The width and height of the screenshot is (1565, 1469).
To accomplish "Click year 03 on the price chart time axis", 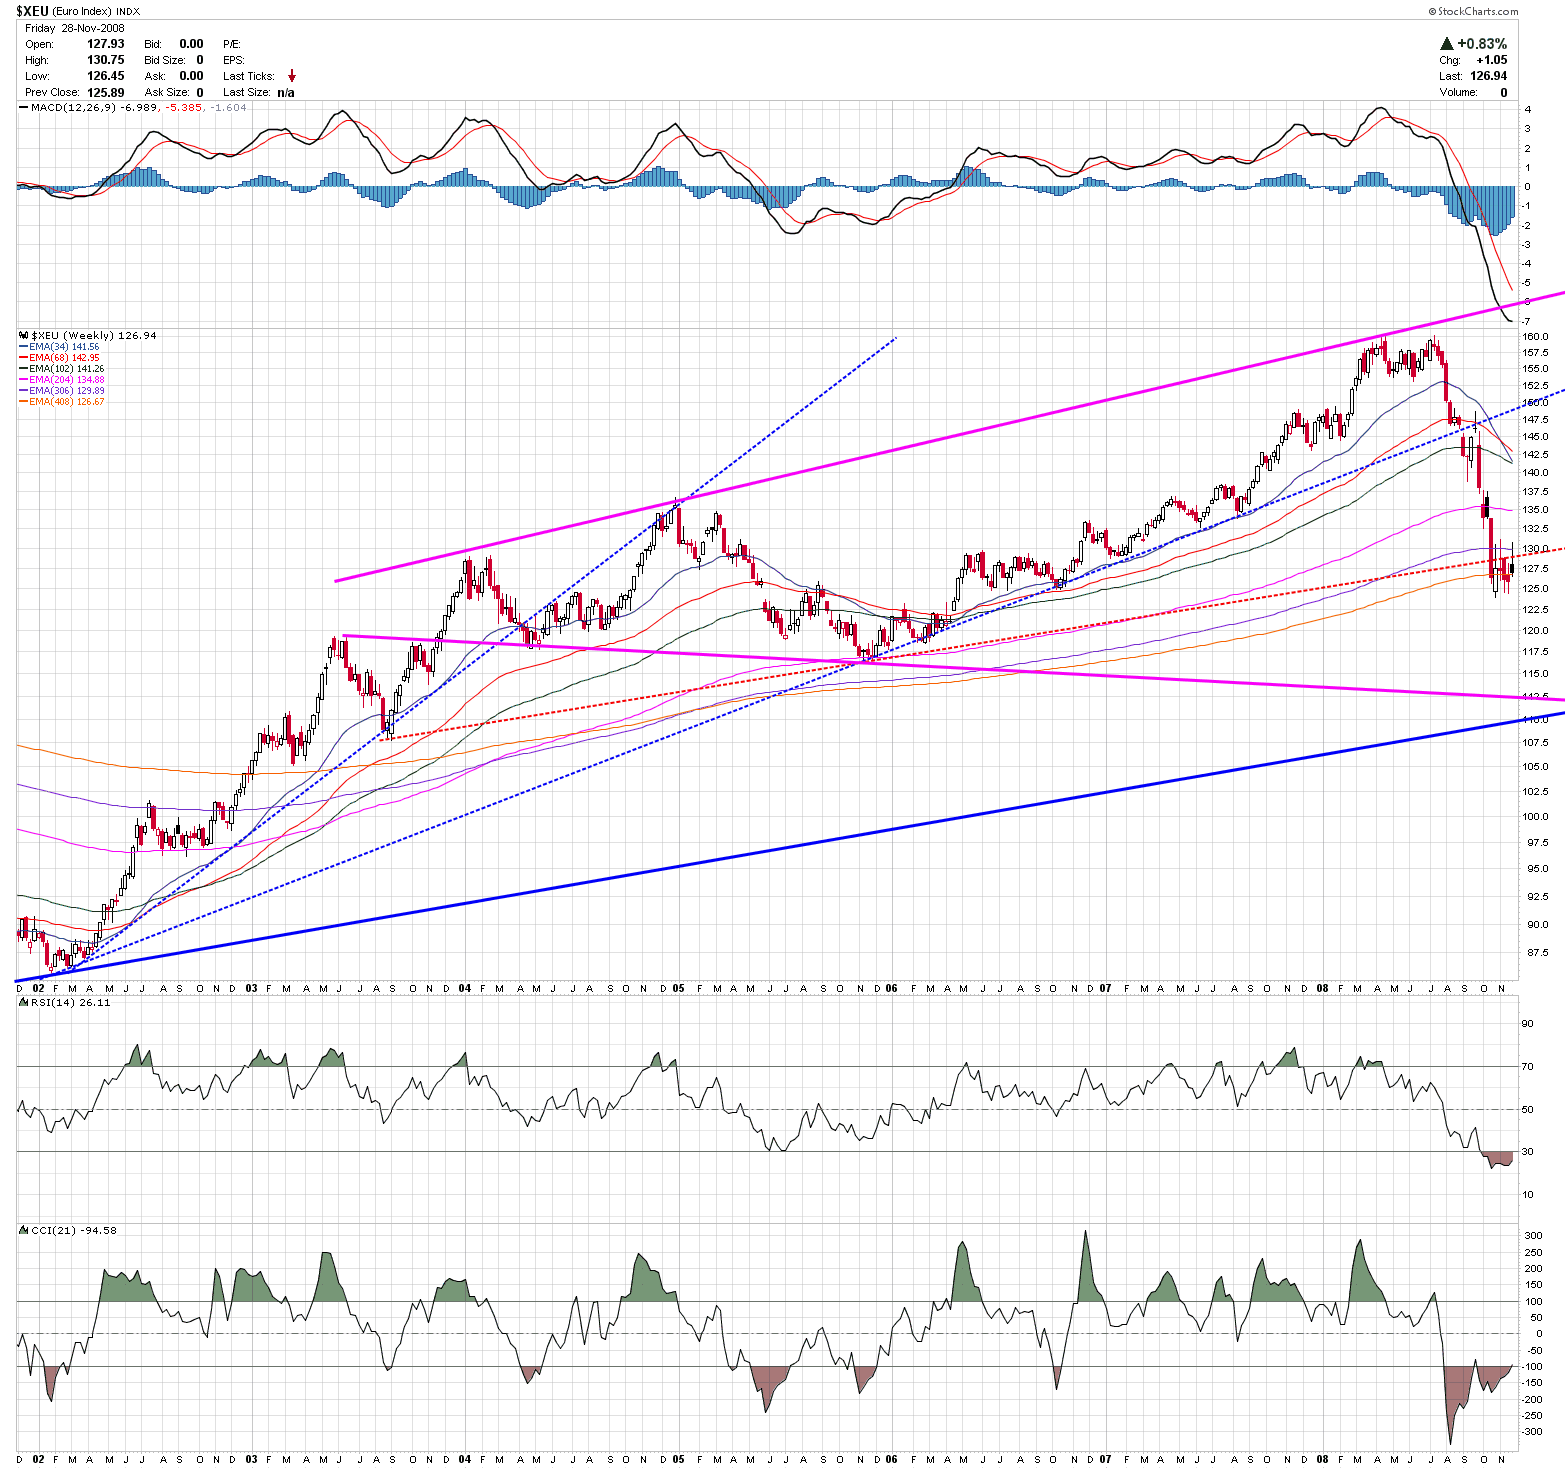I will pyautogui.click(x=252, y=988).
